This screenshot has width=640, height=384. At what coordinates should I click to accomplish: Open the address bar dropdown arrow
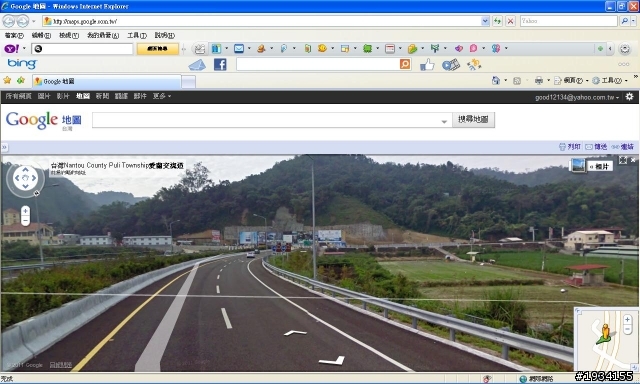pyautogui.click(x=485, y=21)
